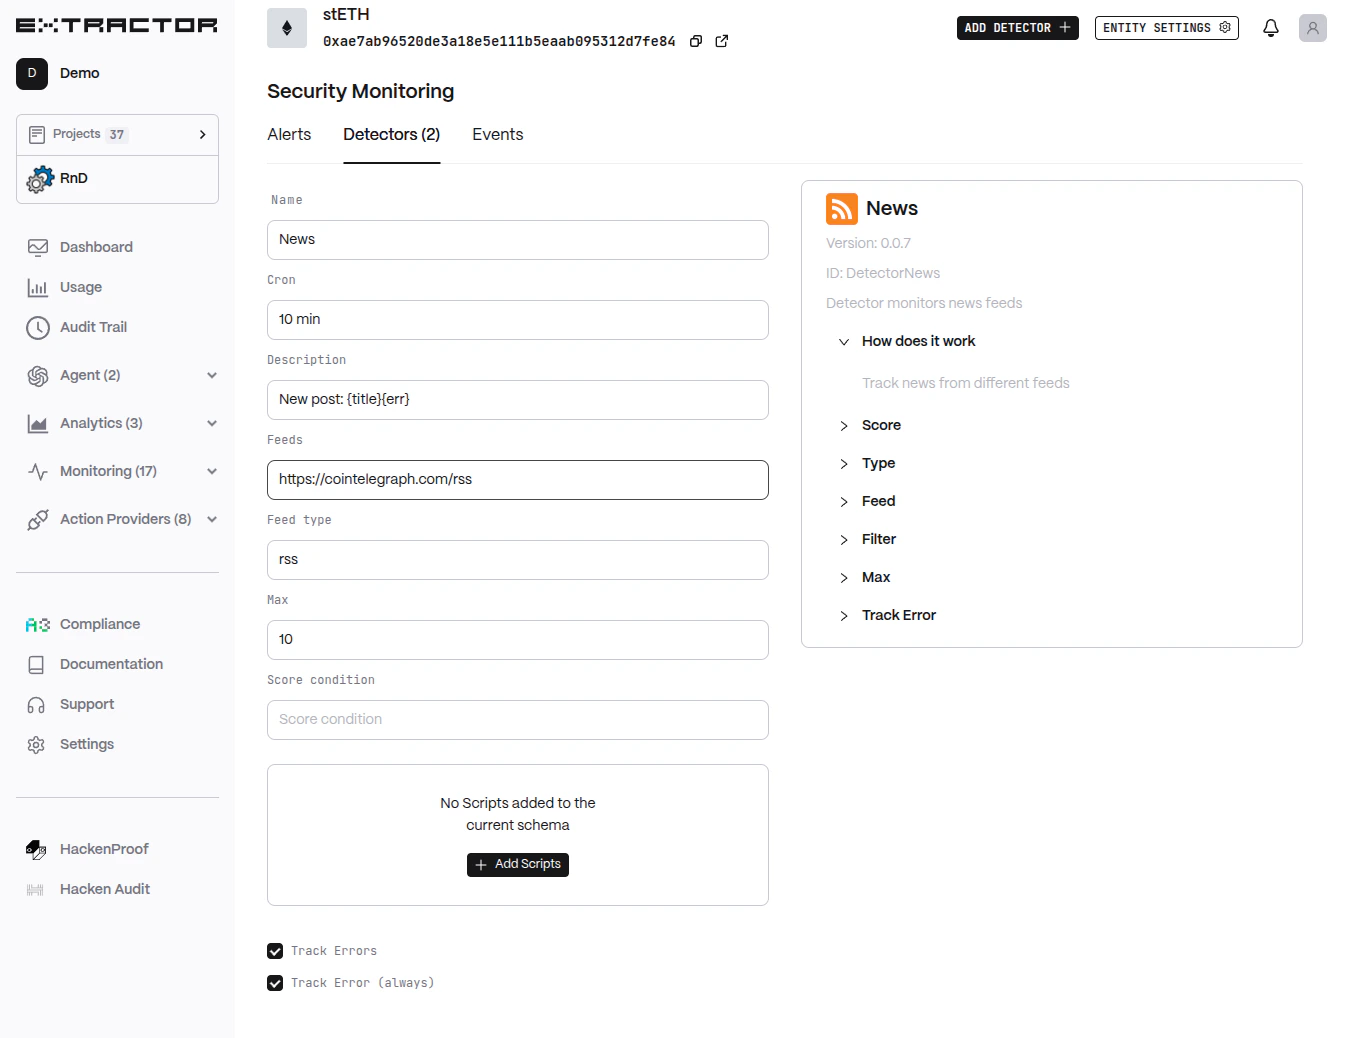Open Dashboard from the sidebar
This screenshot has height=1038, width=1359.
point(96,247)
